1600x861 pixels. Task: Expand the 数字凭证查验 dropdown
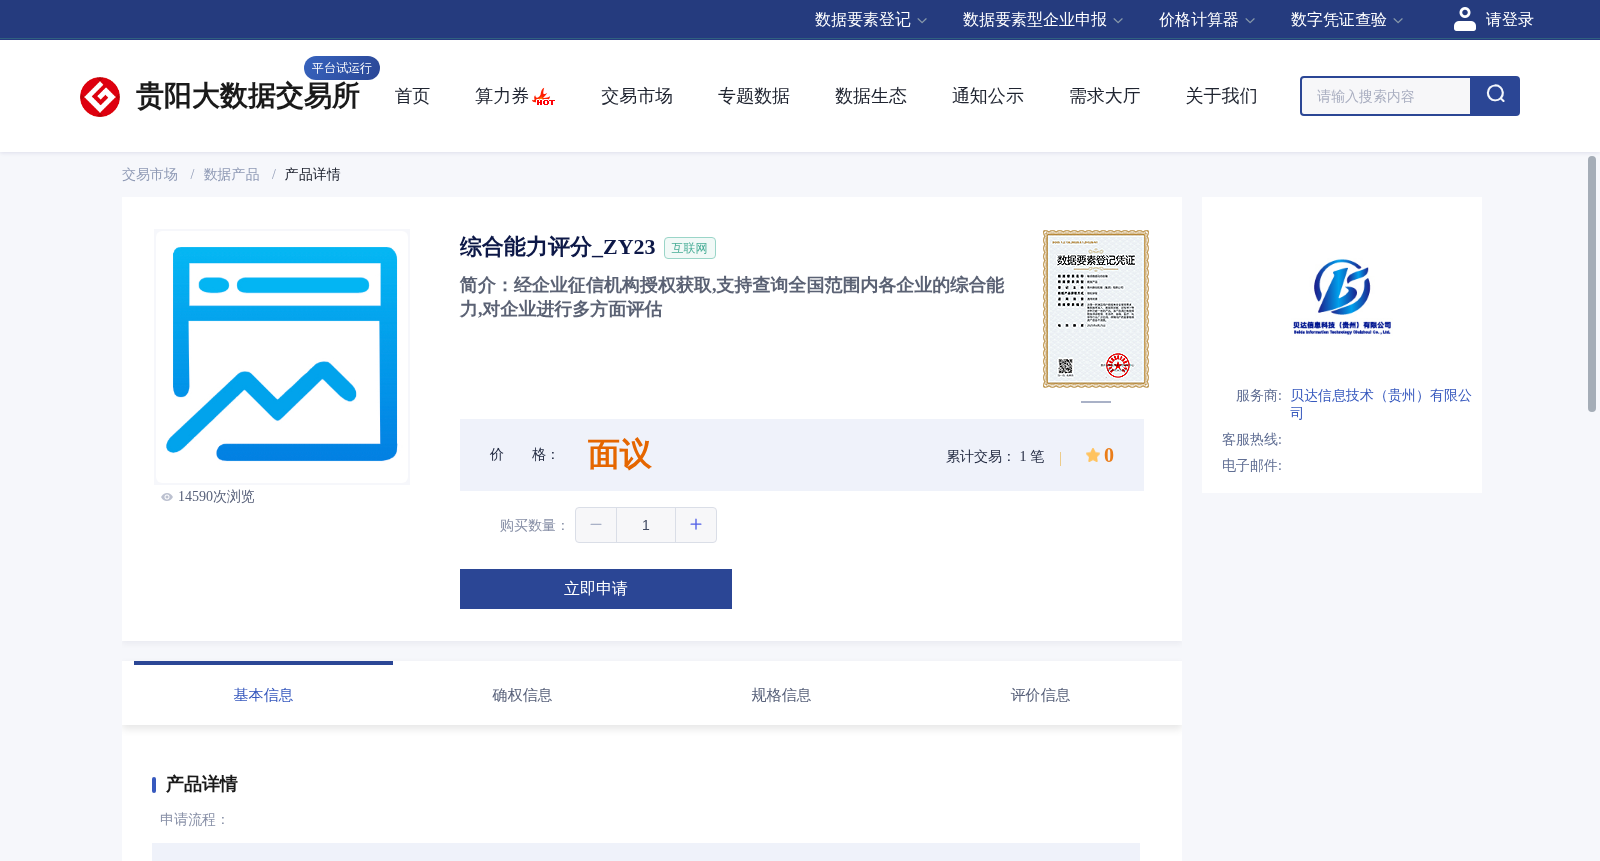(1347, 20)
